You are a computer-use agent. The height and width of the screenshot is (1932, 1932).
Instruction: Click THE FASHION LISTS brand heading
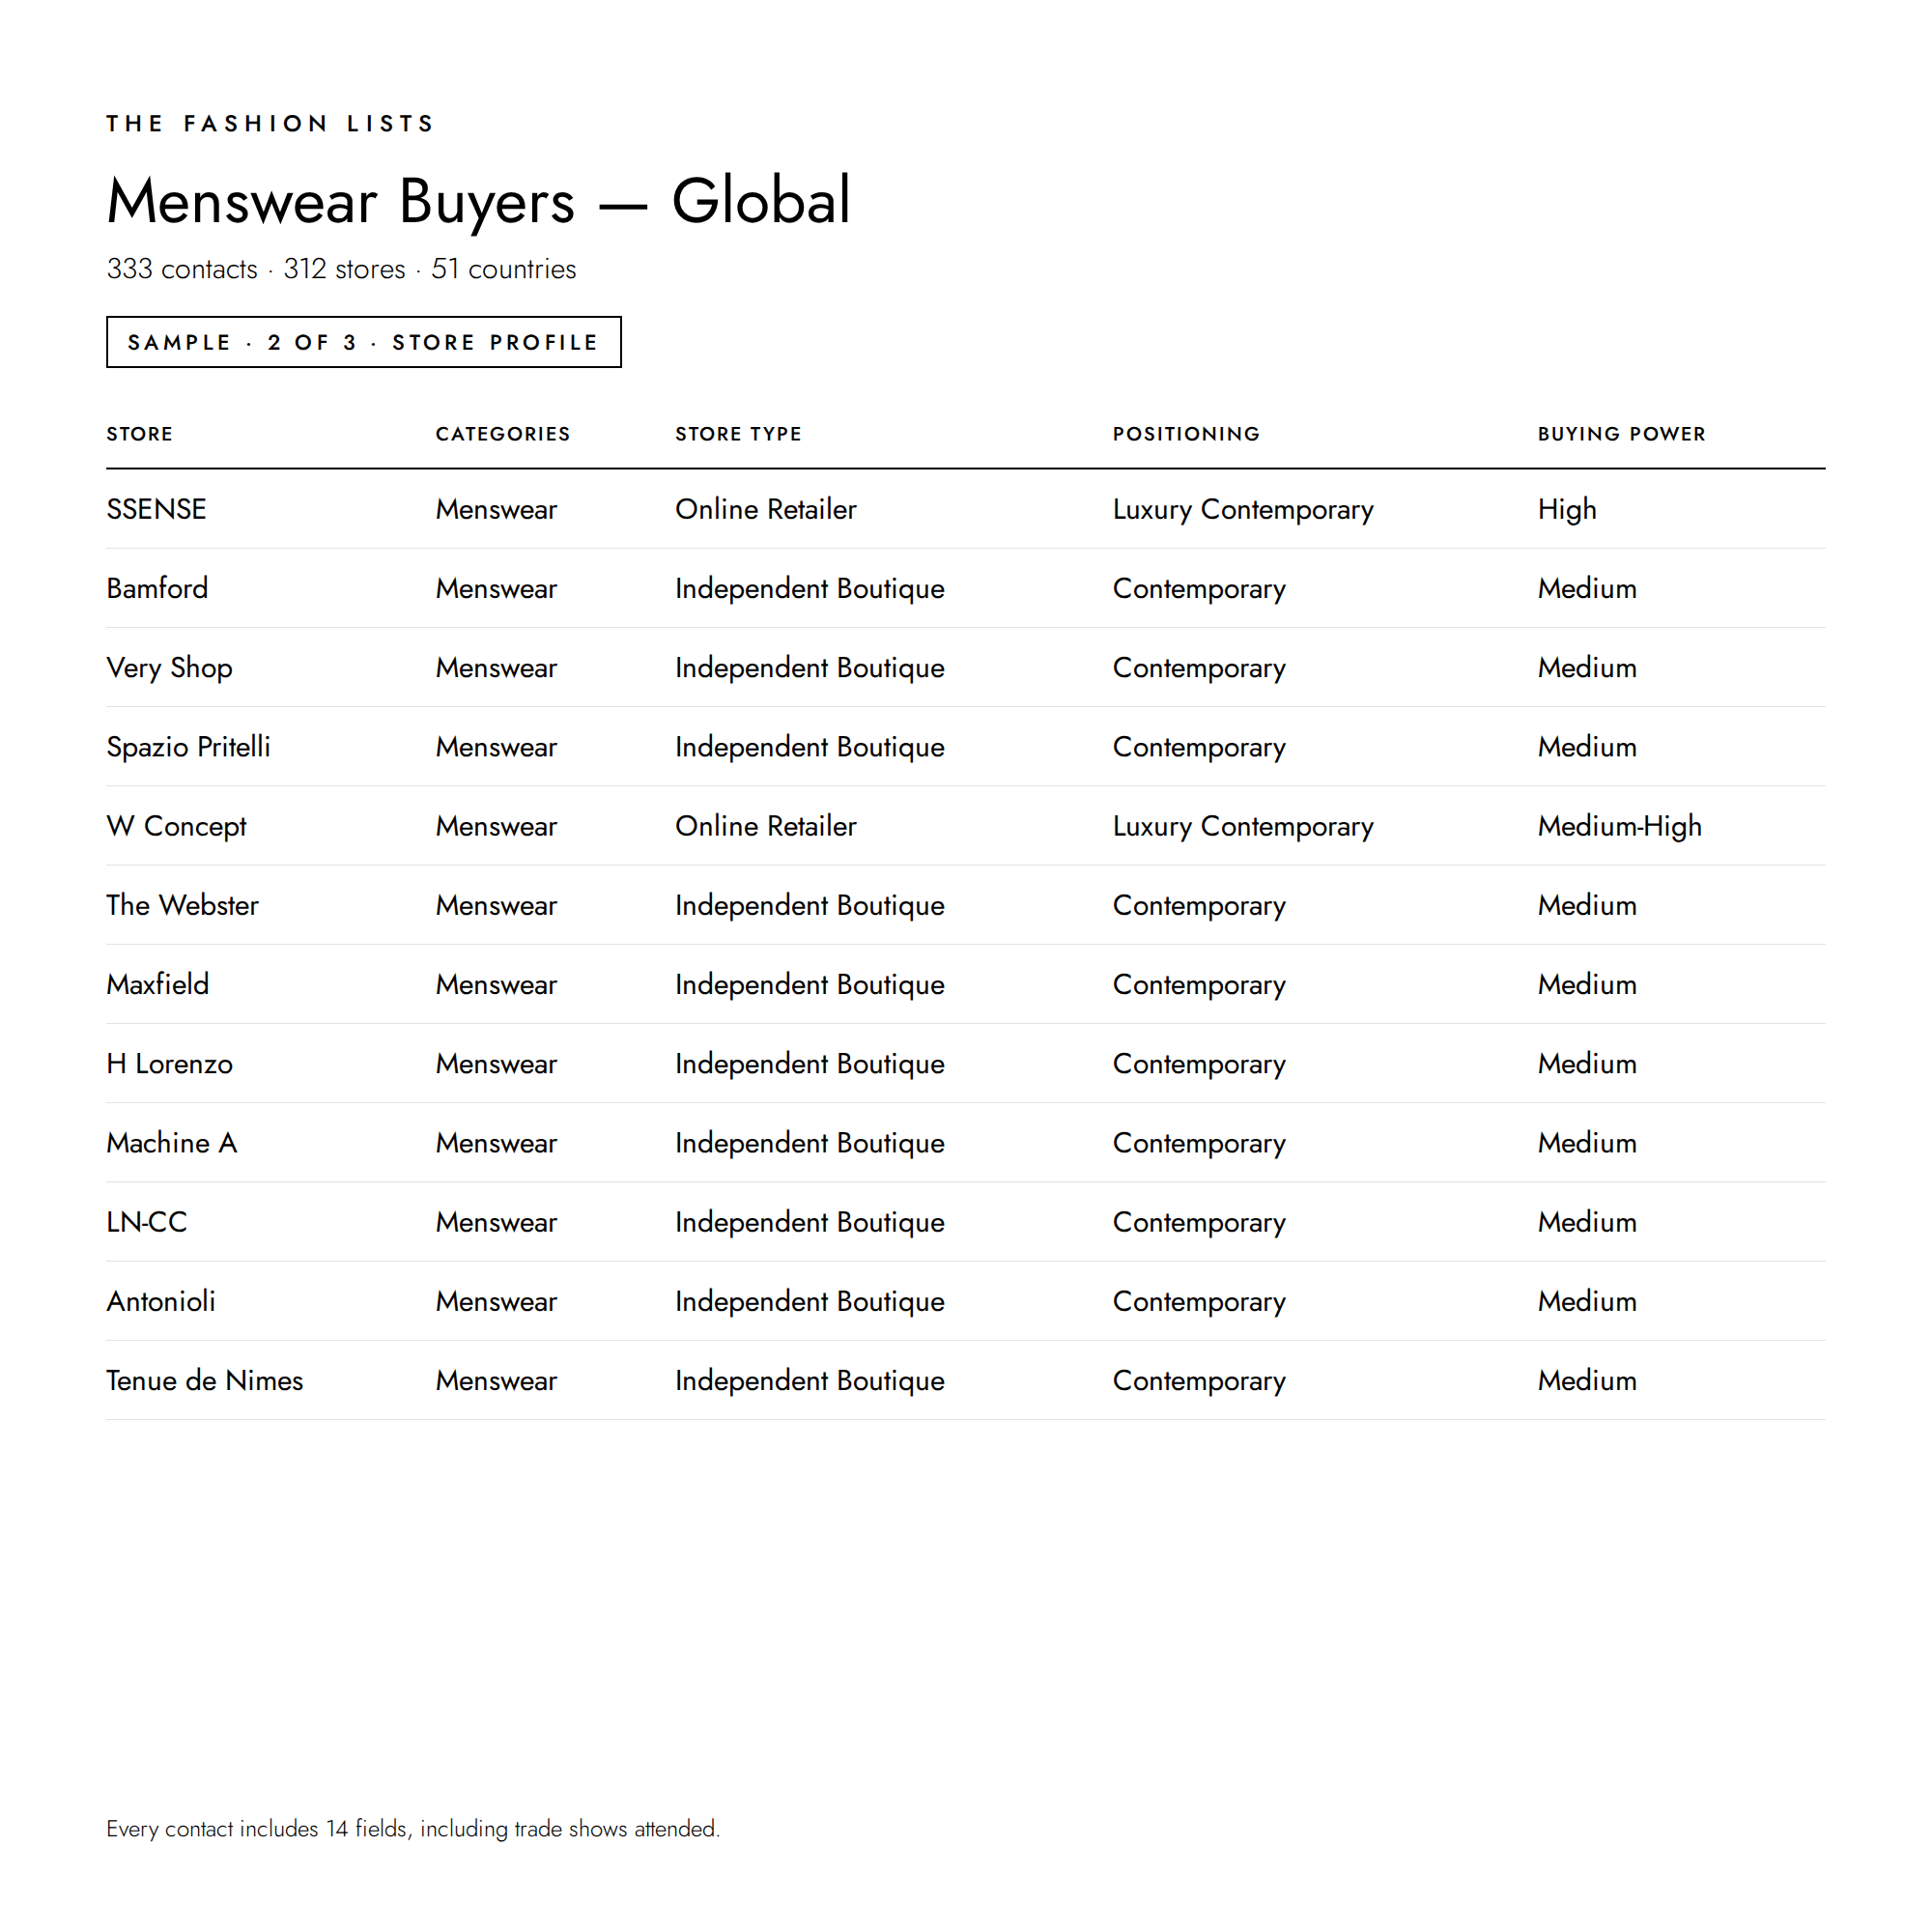(271, 124)
